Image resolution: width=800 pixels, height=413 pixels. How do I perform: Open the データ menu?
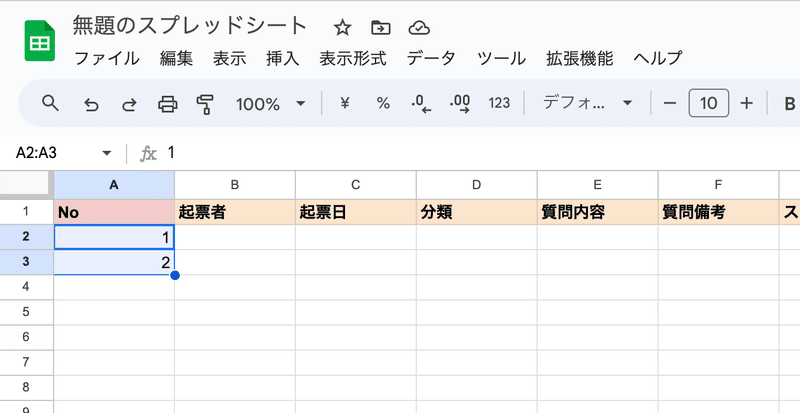point(431,58)
